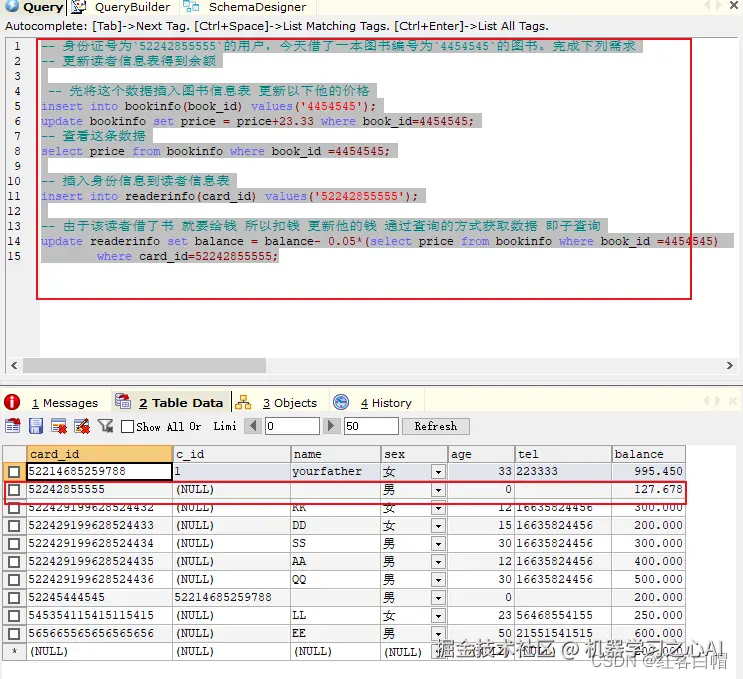Sort by the name column header
The width and height of the screenshot is (743, 679).
[x=335, y=454]
